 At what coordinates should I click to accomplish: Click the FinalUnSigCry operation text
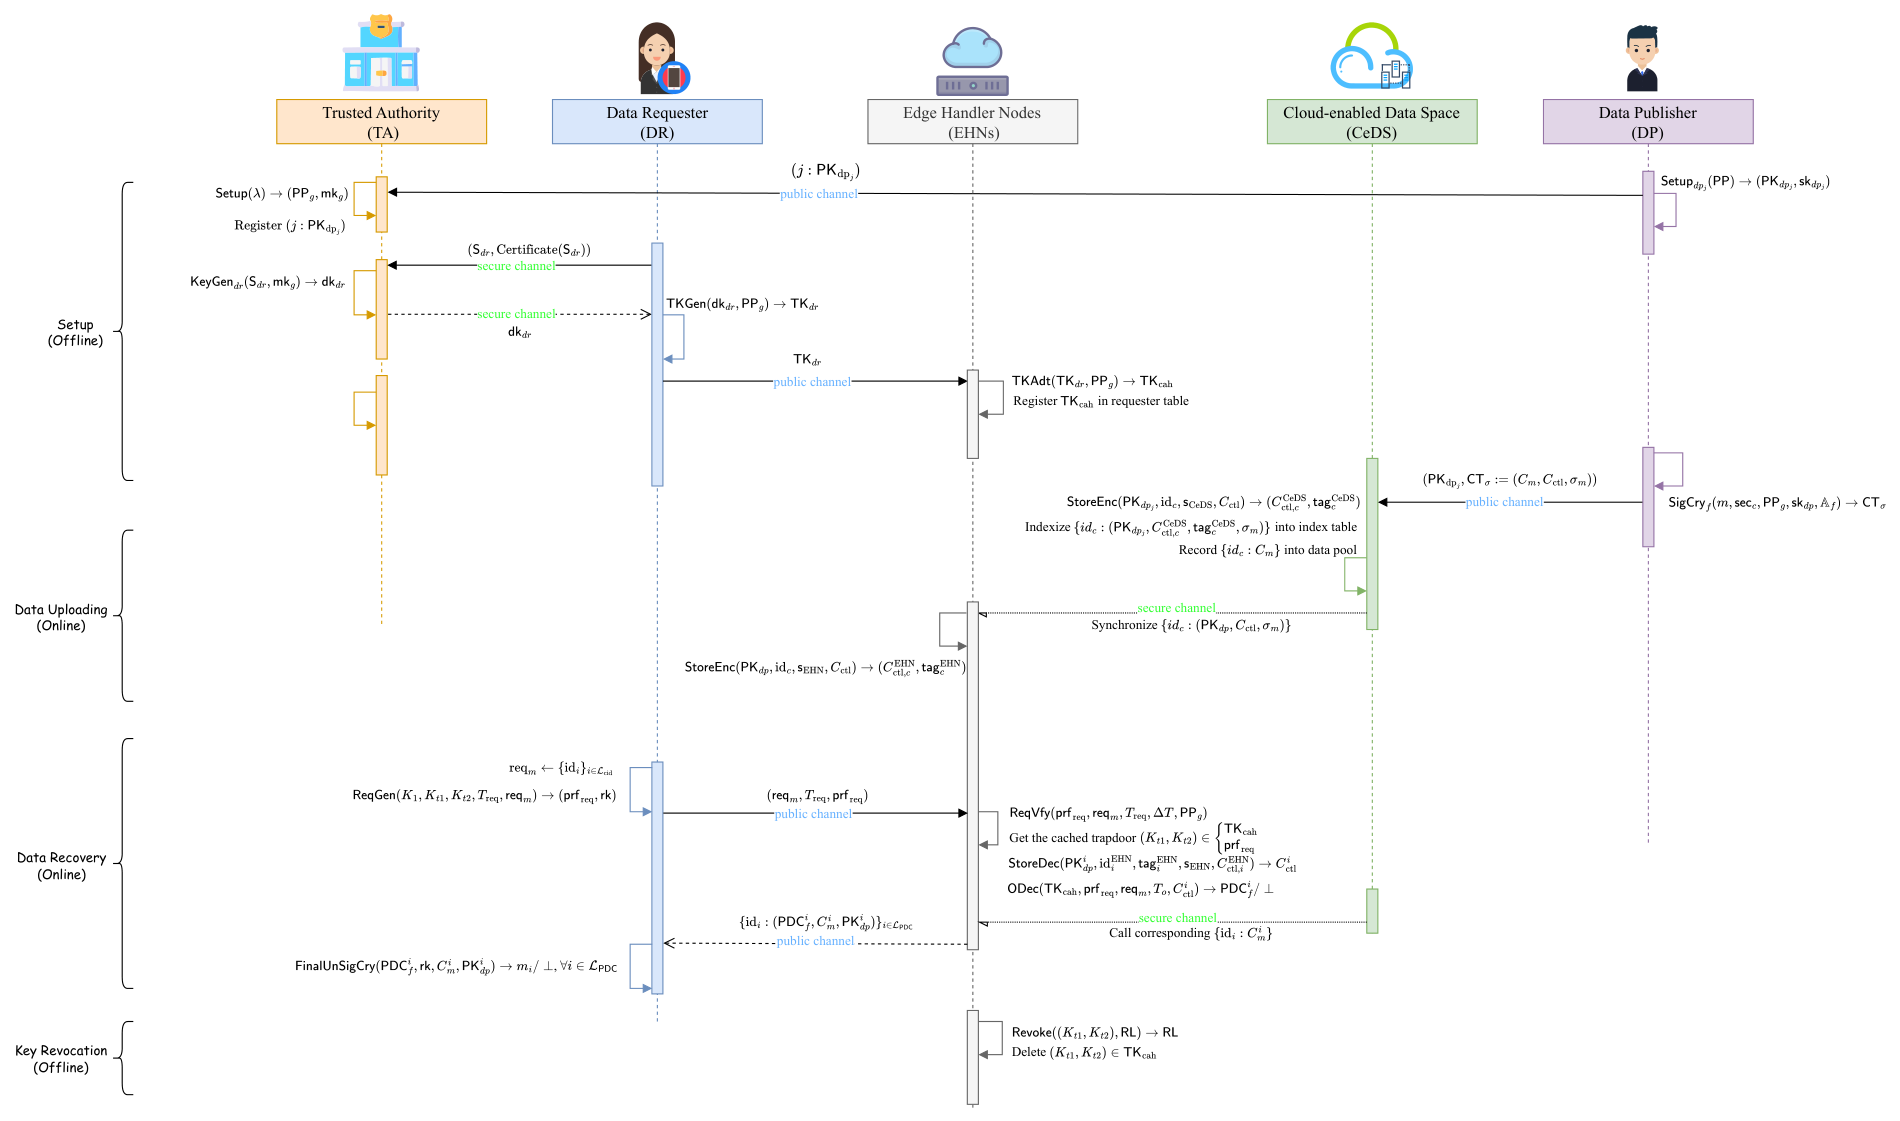pos(456,967)
